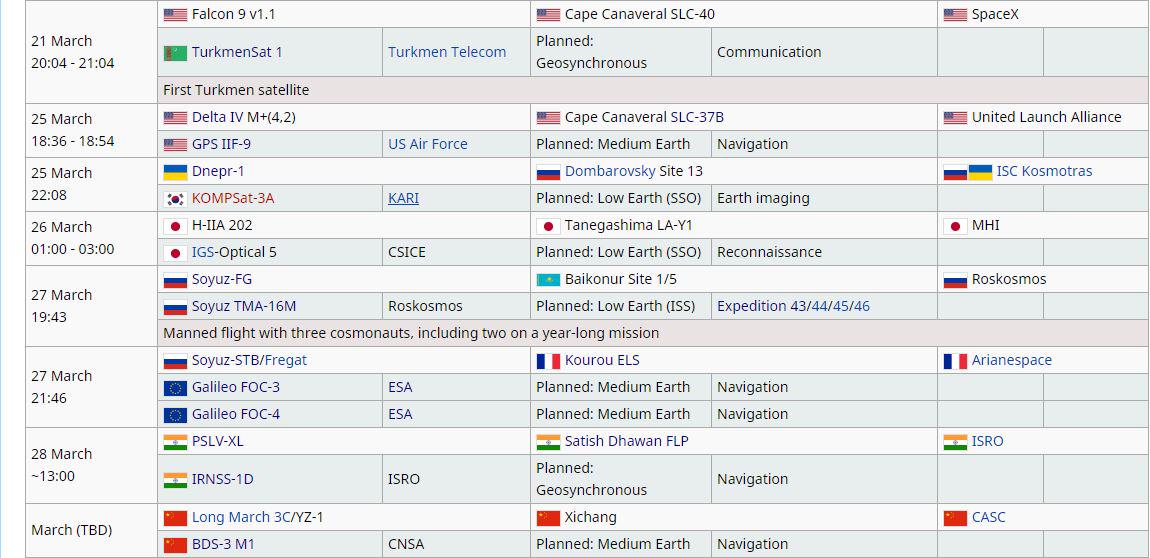Open the KARI operator link
This screenshot has height=558, width=1150.
click(x=403, y=199)
